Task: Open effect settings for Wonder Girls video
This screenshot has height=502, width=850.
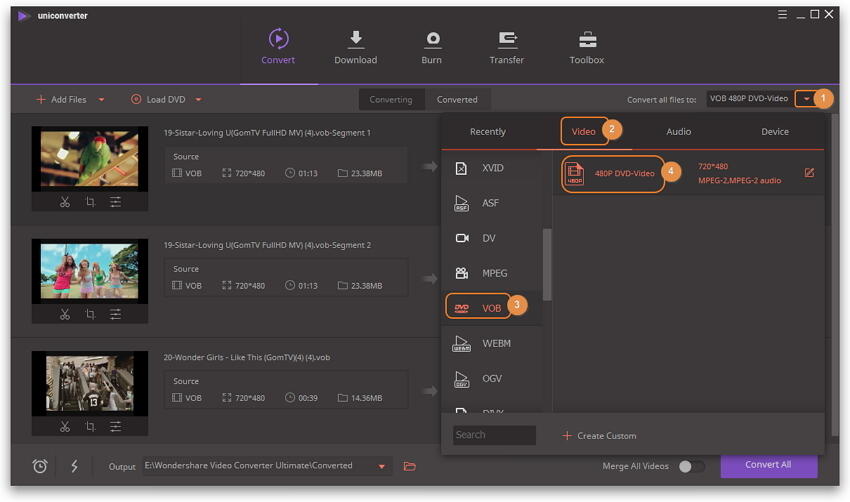Action: click(x=115, y=427)
